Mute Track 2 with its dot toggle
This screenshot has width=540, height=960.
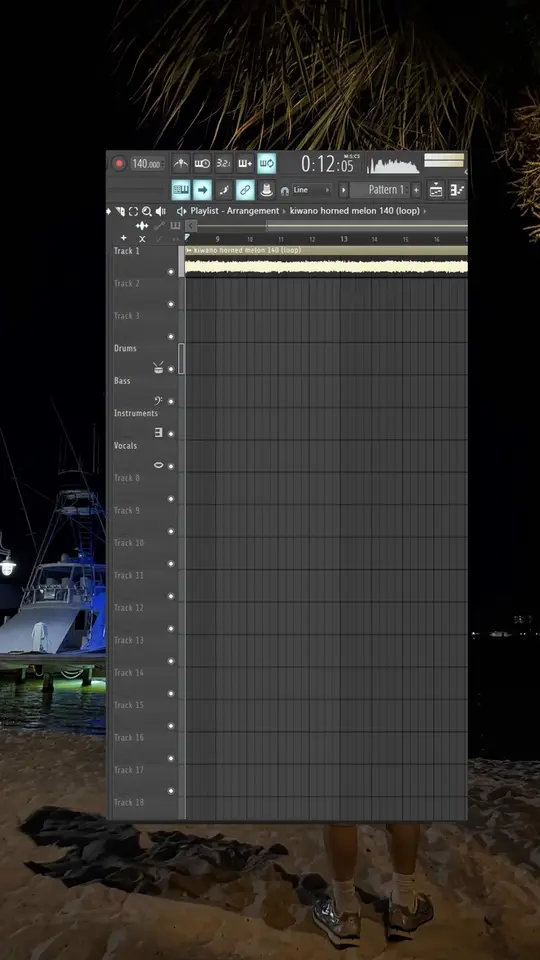click(171, 304)
